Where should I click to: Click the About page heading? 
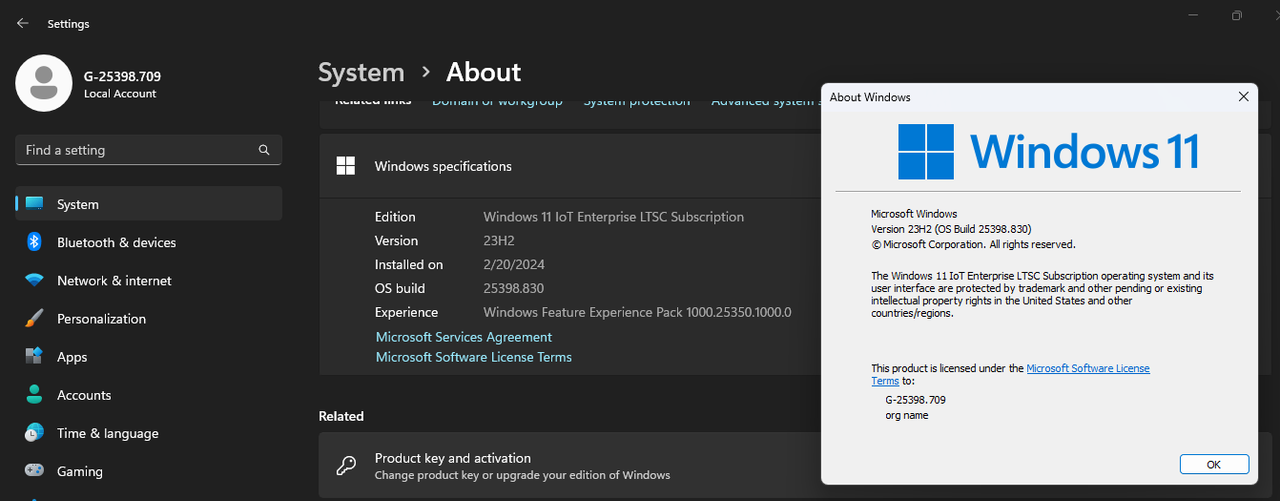coord(484,72)
